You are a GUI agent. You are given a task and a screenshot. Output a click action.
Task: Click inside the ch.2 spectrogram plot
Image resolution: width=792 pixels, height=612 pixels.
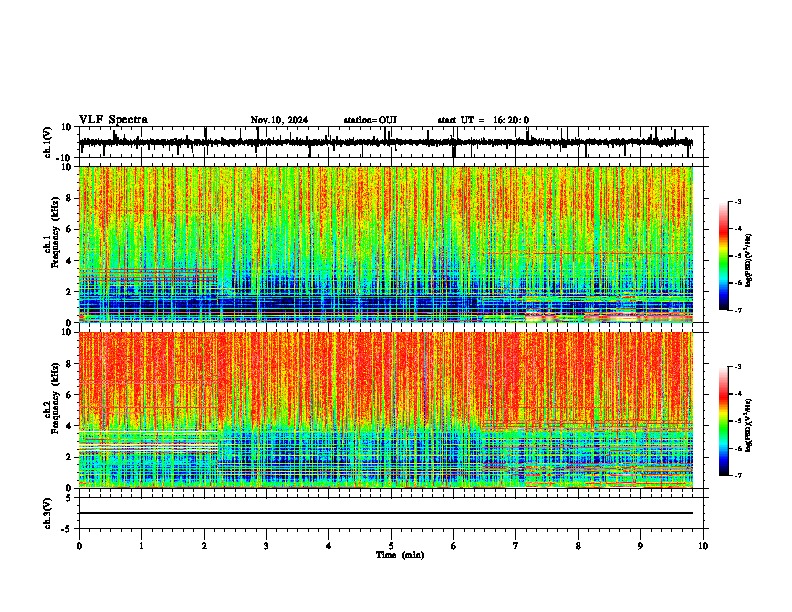pyautogui.click(x=386, y=410)
